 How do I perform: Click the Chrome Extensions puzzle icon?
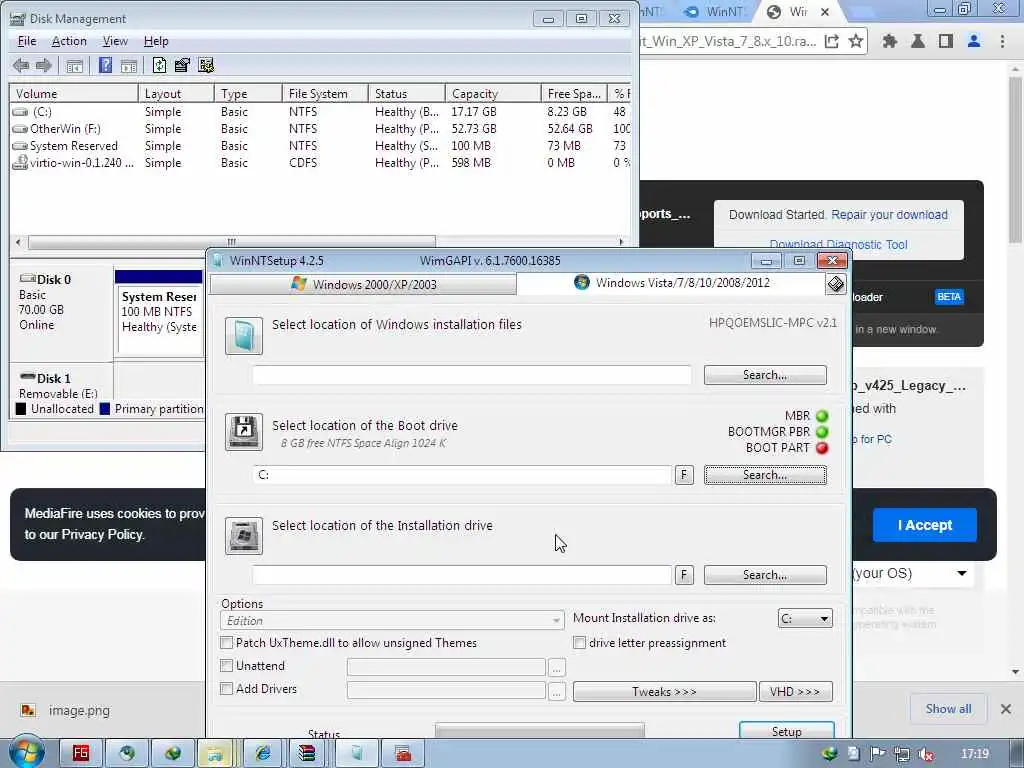889,42
